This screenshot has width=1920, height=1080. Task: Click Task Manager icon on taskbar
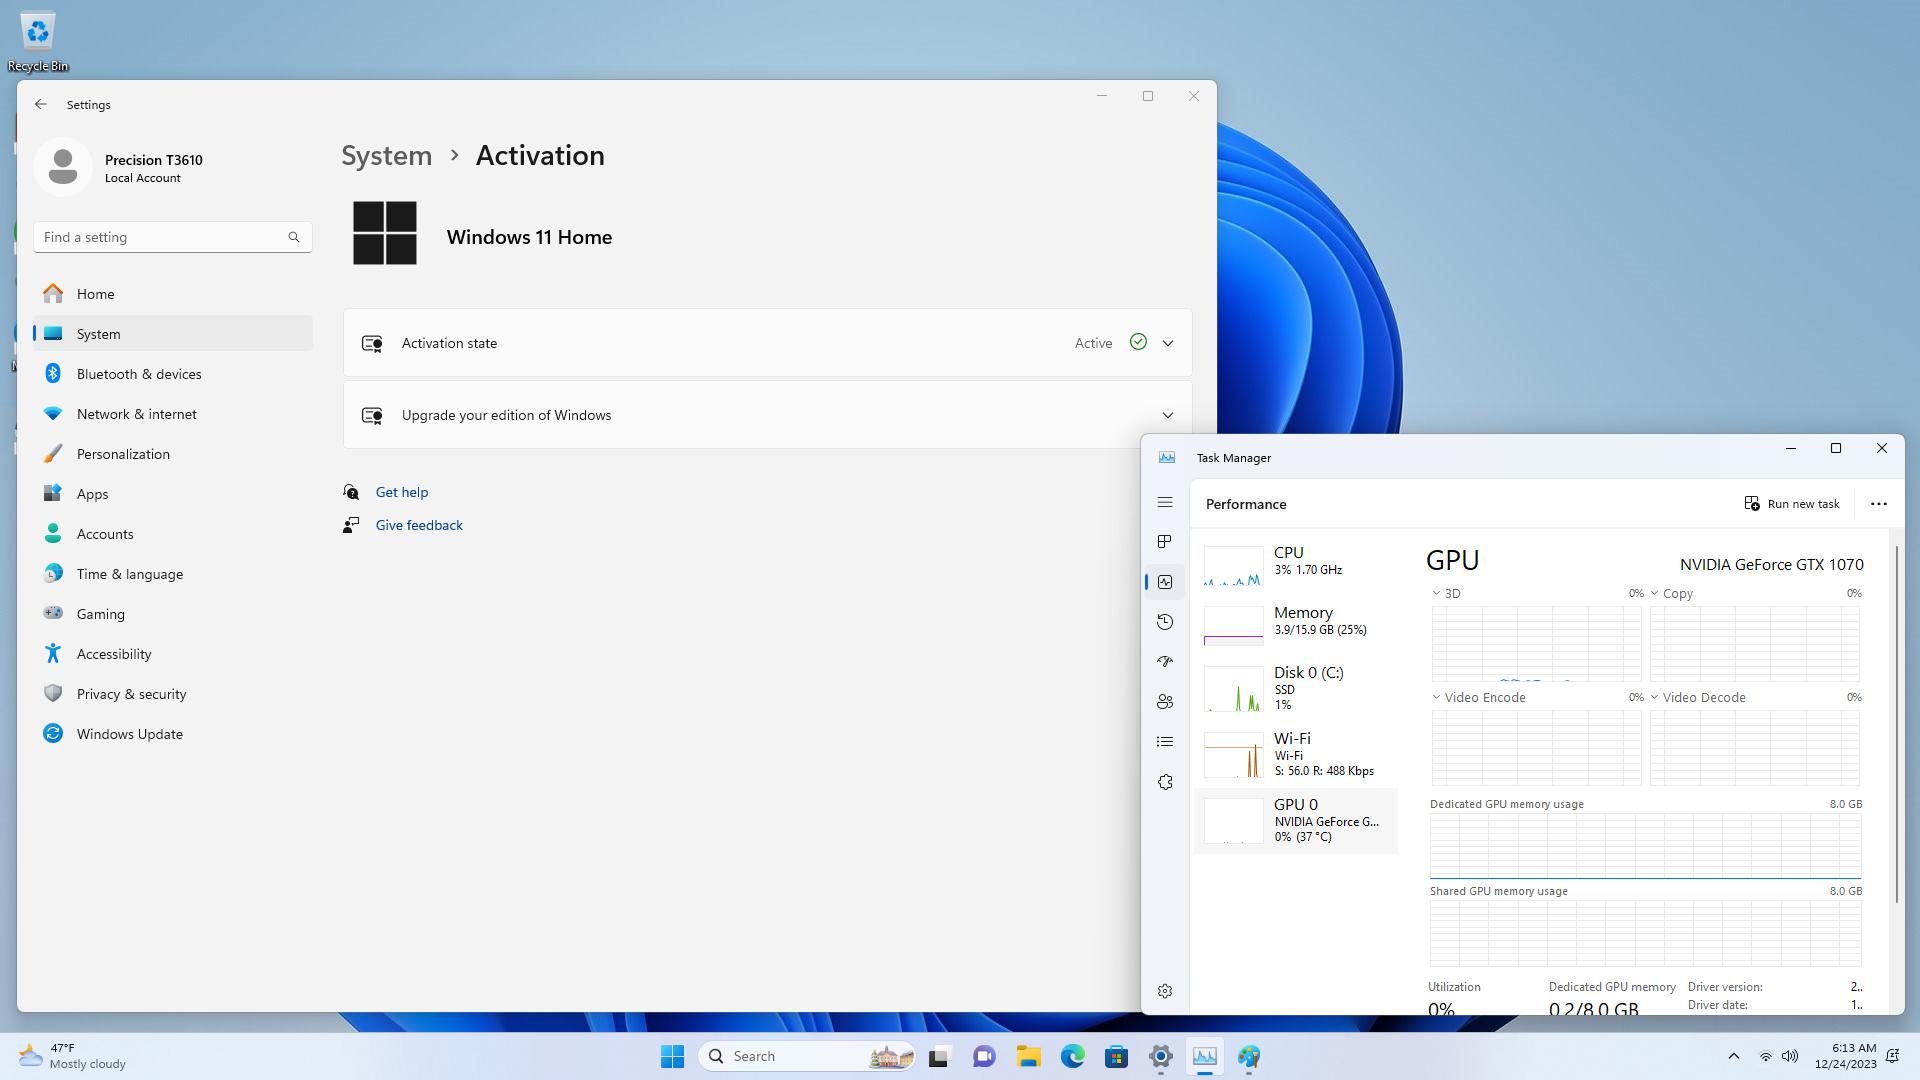1204,1056
